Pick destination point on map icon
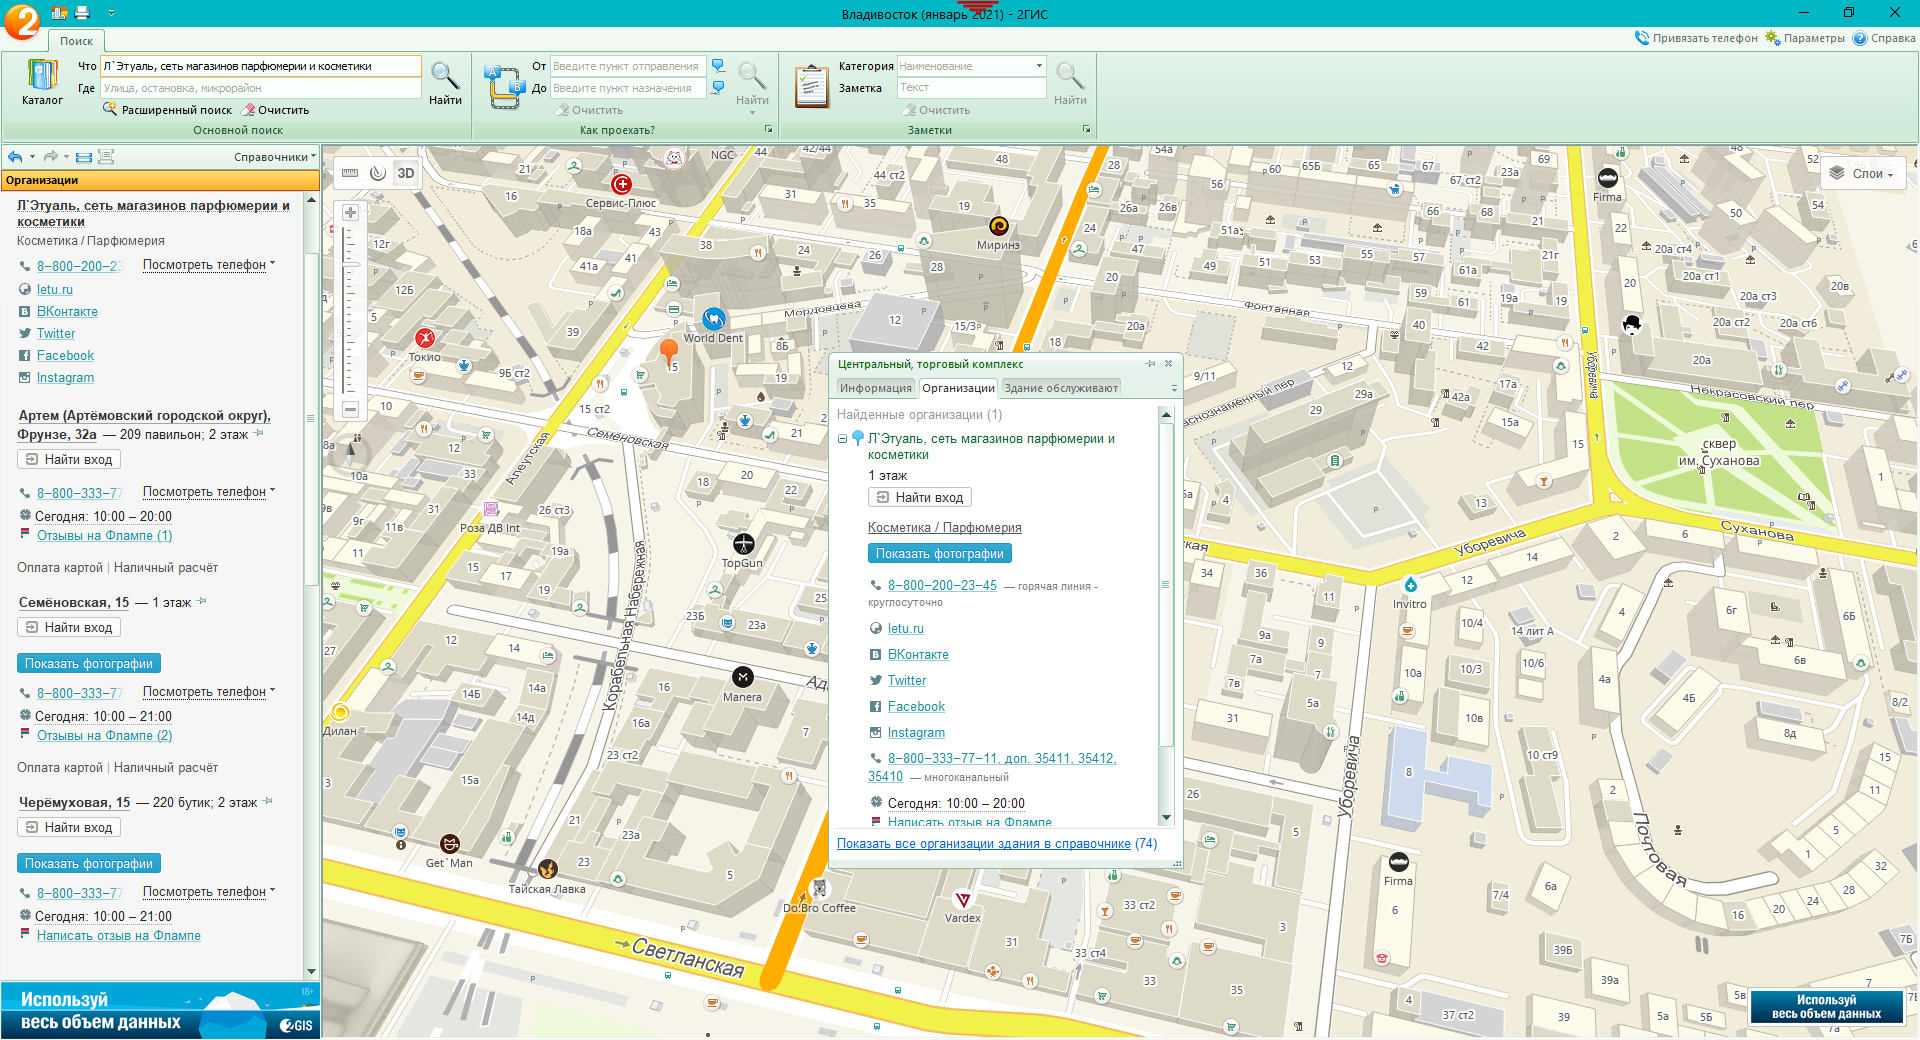Image resolution: width=1920 pixels, height=1040 pixels. pyautogui.click(x=718, y=88)
